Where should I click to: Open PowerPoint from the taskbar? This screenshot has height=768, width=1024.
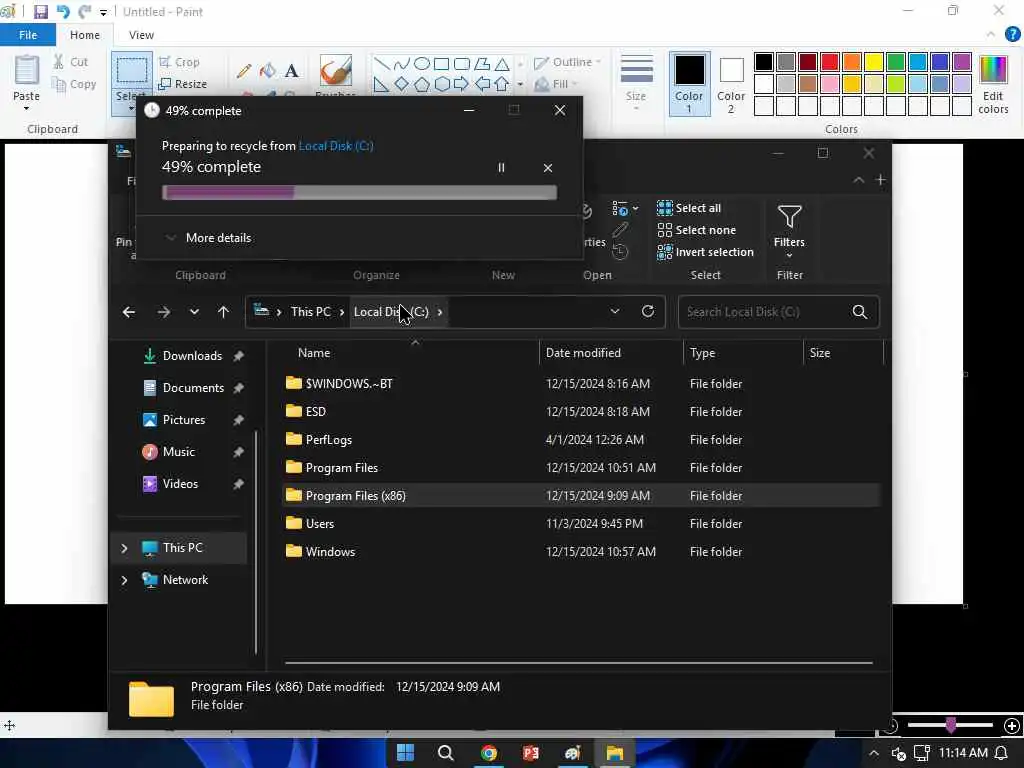[530, 753]
